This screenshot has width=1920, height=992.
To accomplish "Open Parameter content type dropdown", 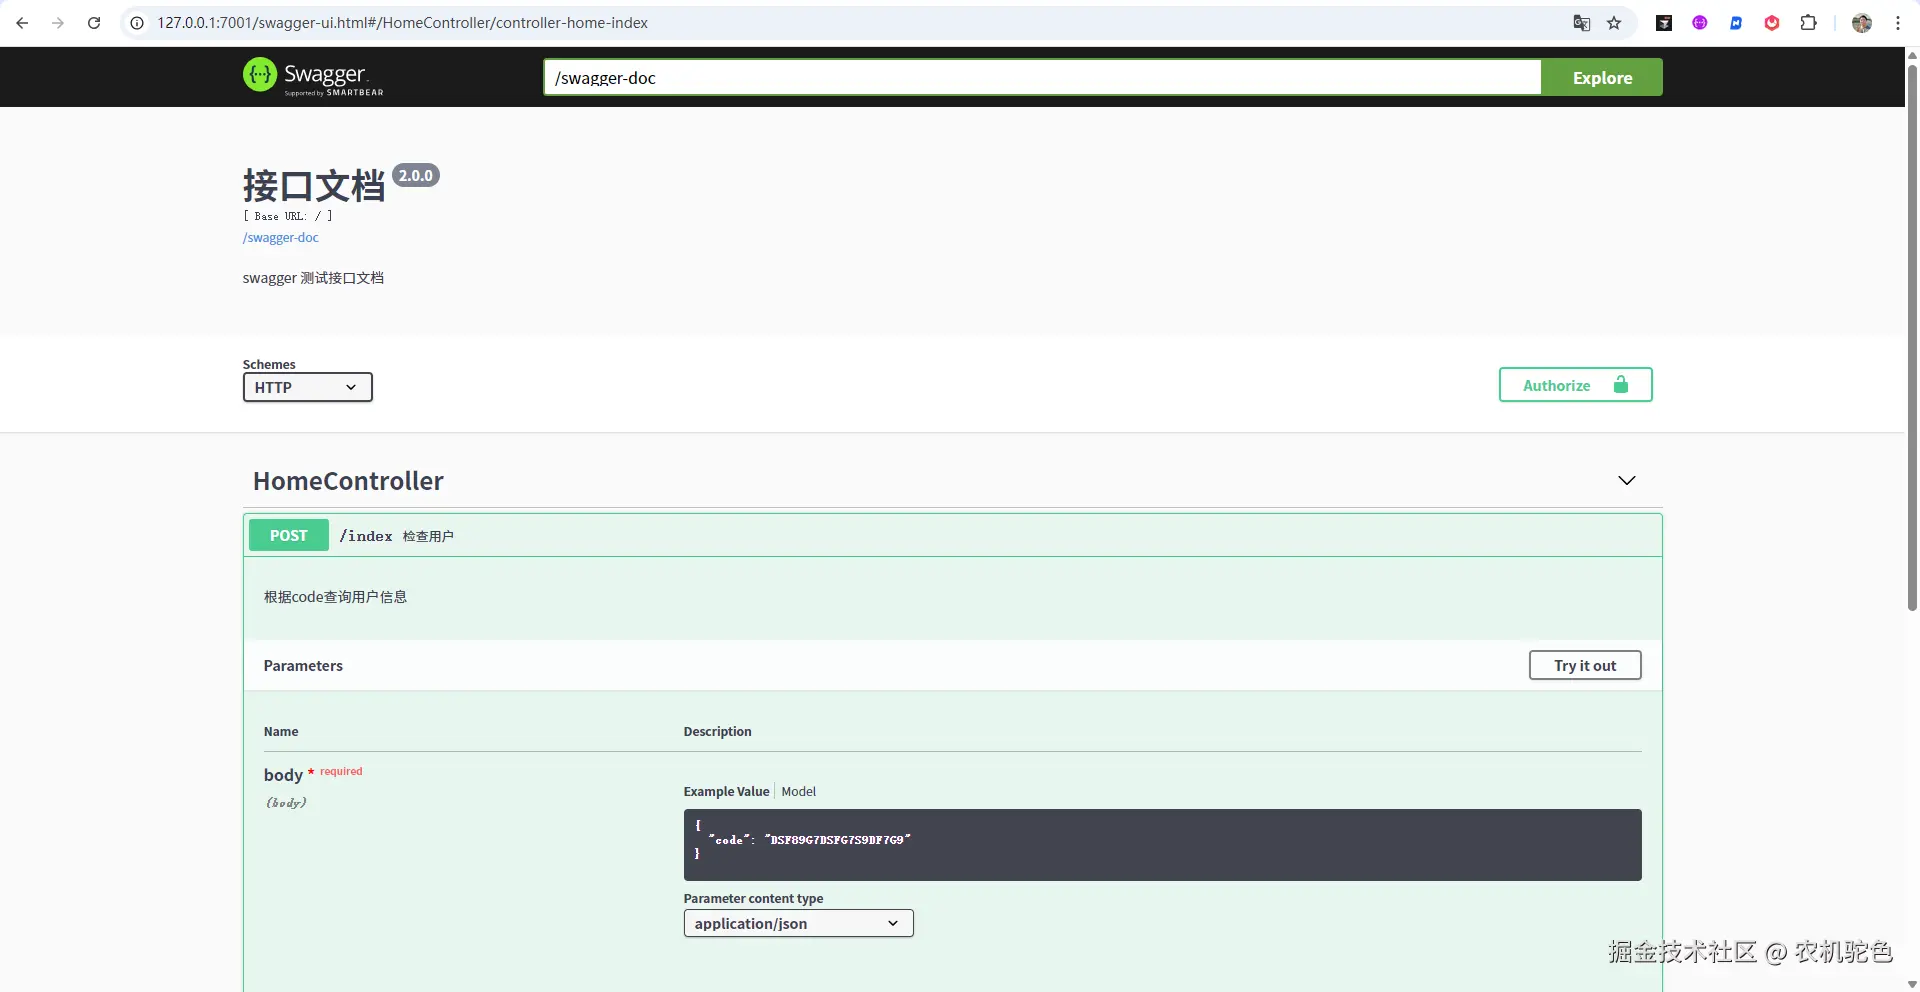I will pyautogui.click(x=798, y=923).
